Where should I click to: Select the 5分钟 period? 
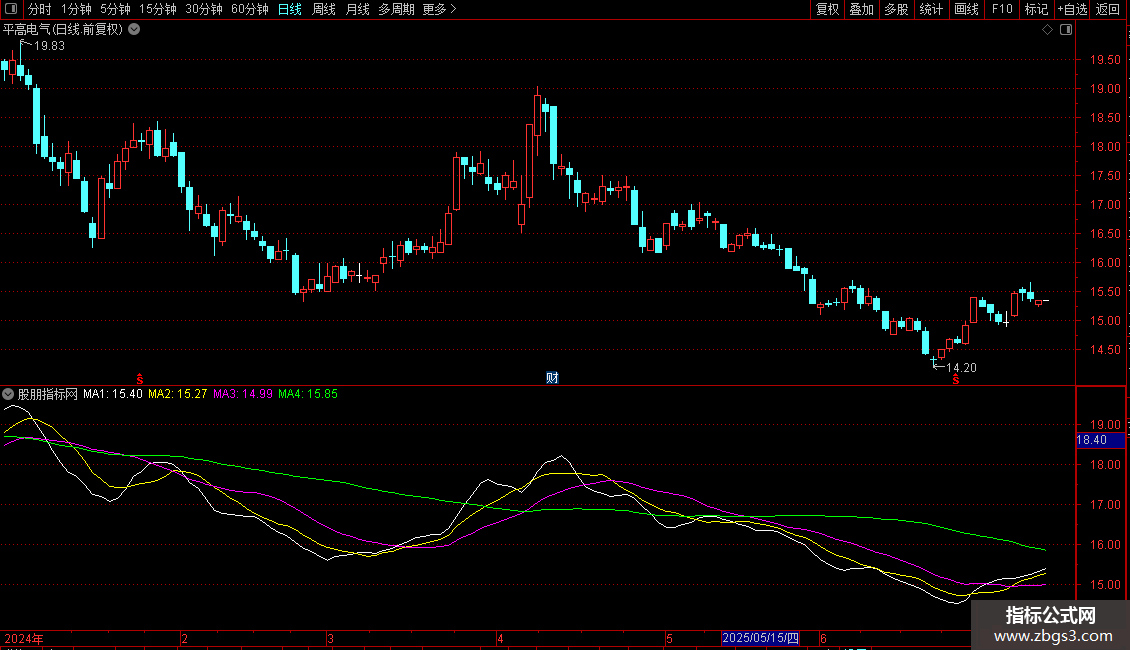click(115, 9)
